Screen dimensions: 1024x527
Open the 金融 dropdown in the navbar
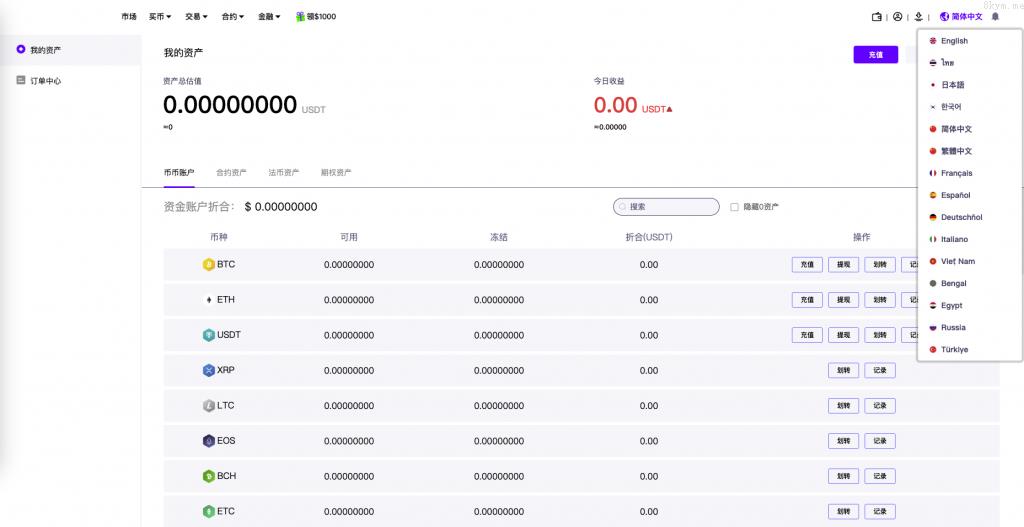pyautogui.click(x=269, y=17)
